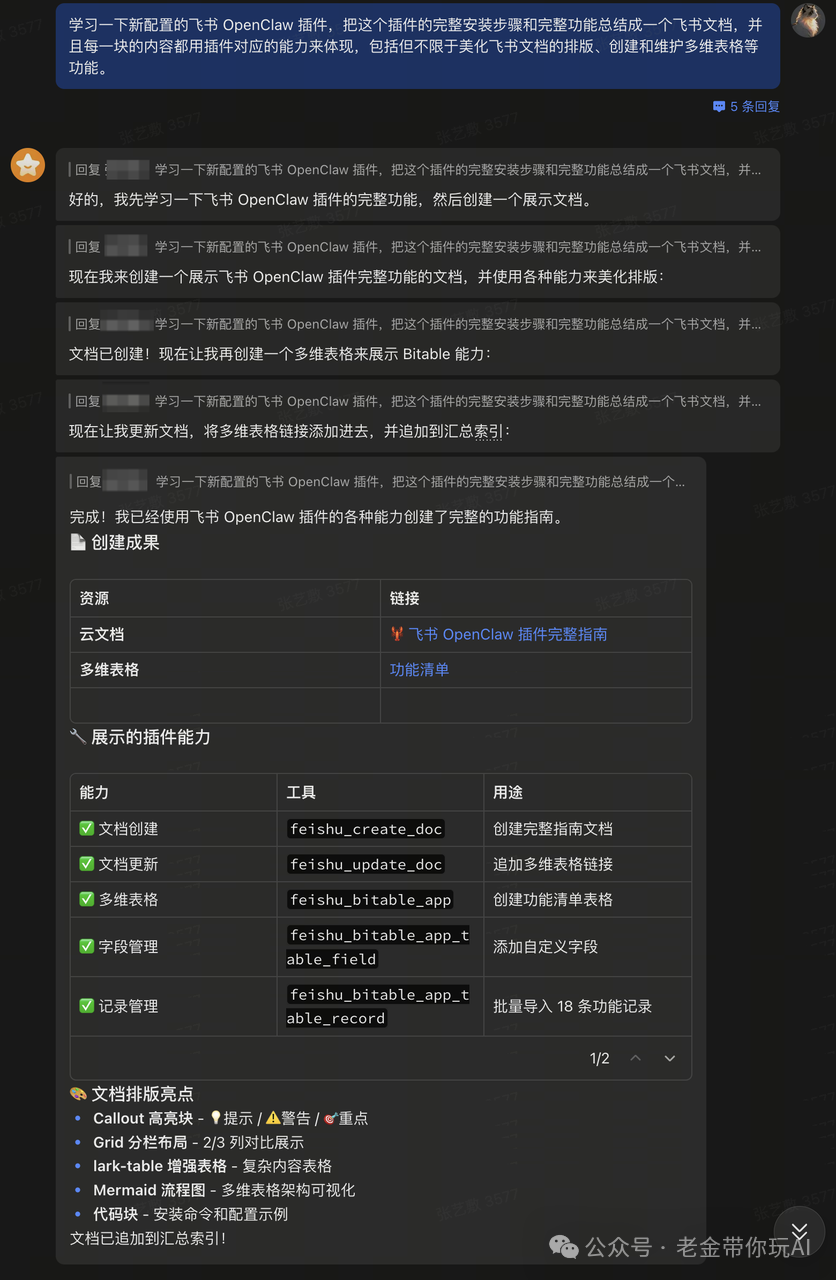Click the lark-table 增强表格 bullet item
Viewport: 836px width, 1280px height.
click(x=212, y=1166)
